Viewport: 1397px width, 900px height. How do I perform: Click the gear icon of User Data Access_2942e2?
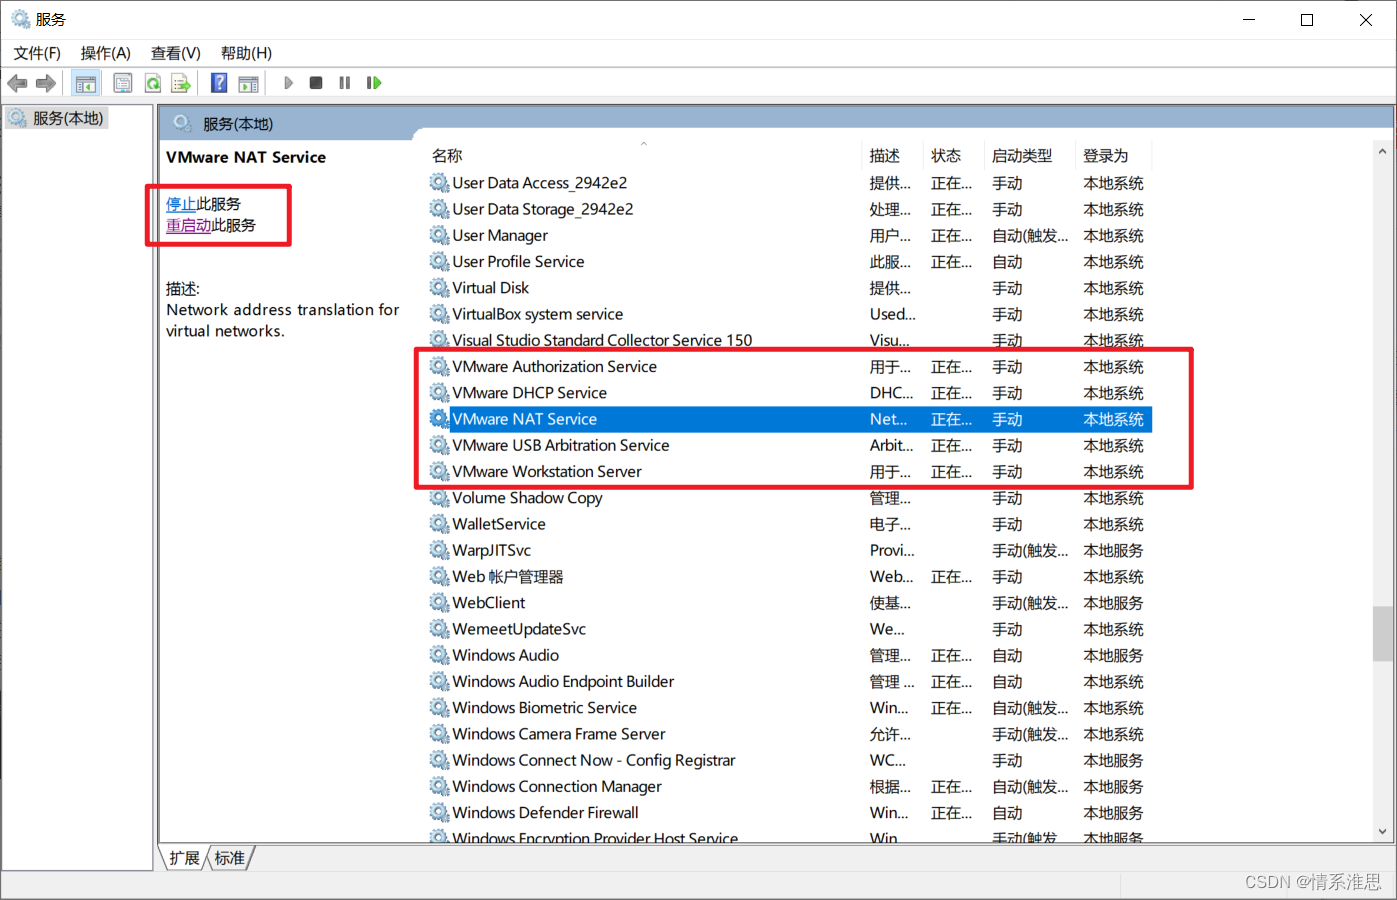click(x=439, y=183)
